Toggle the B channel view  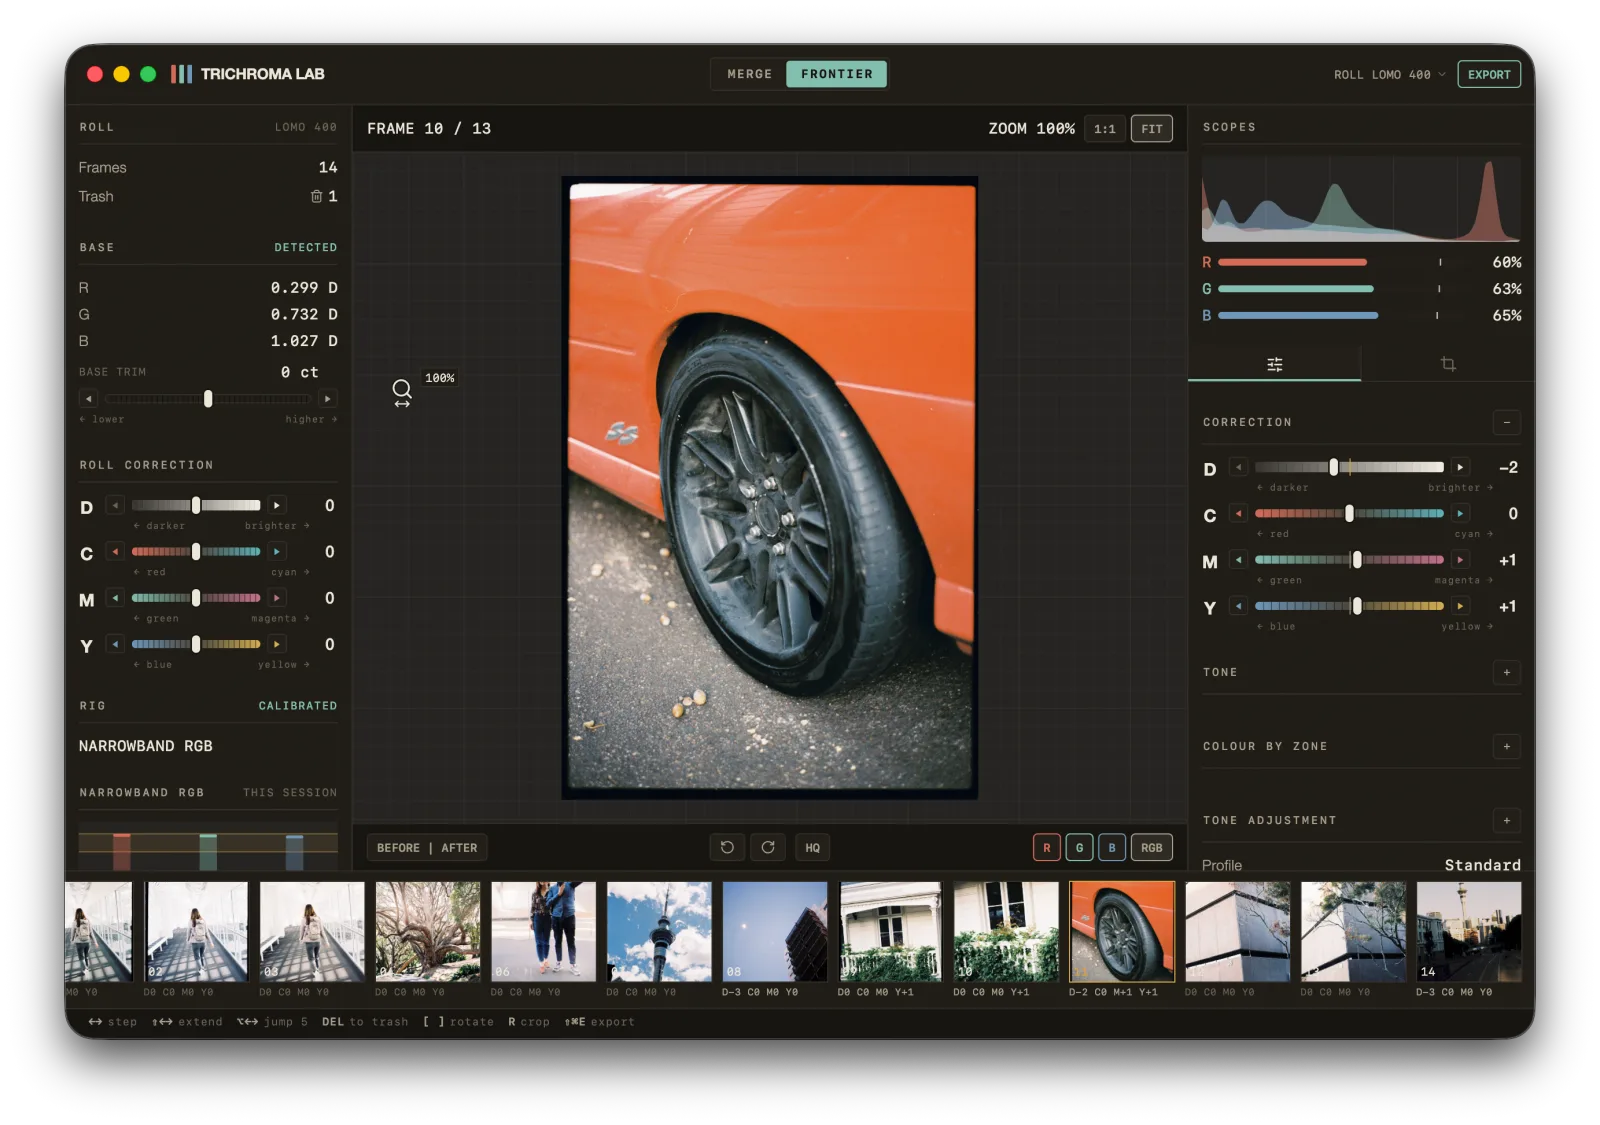click(x=1112, y=848)
